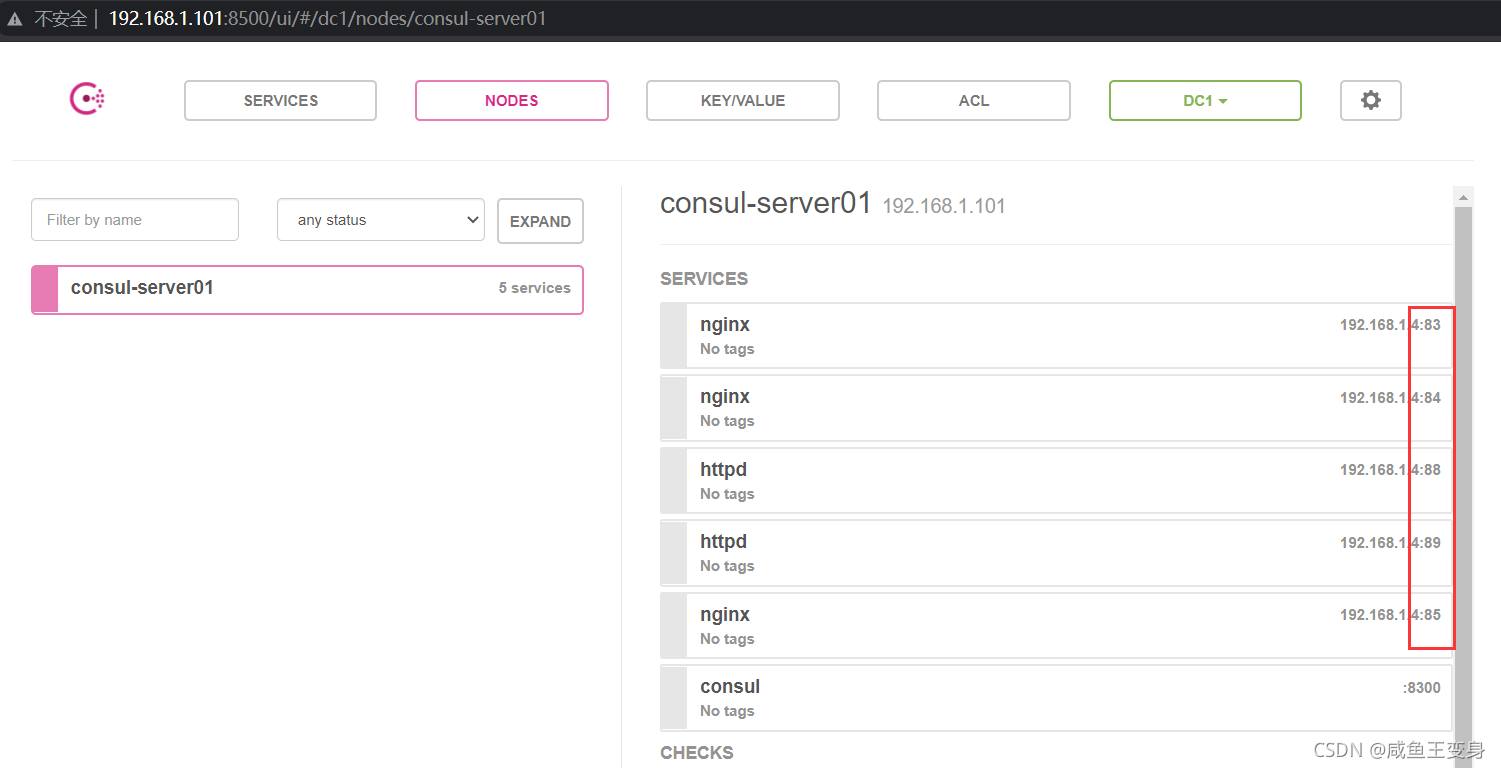The width and height of the screenshot is (1501, 768).
Task: Open the KEY/VALUE tab
Action: tap(743, 100)
